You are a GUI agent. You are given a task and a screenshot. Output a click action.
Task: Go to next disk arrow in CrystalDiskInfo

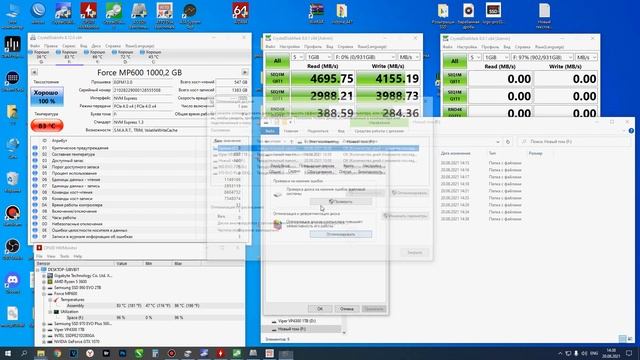pyautogui.click(x=244, y=72)
